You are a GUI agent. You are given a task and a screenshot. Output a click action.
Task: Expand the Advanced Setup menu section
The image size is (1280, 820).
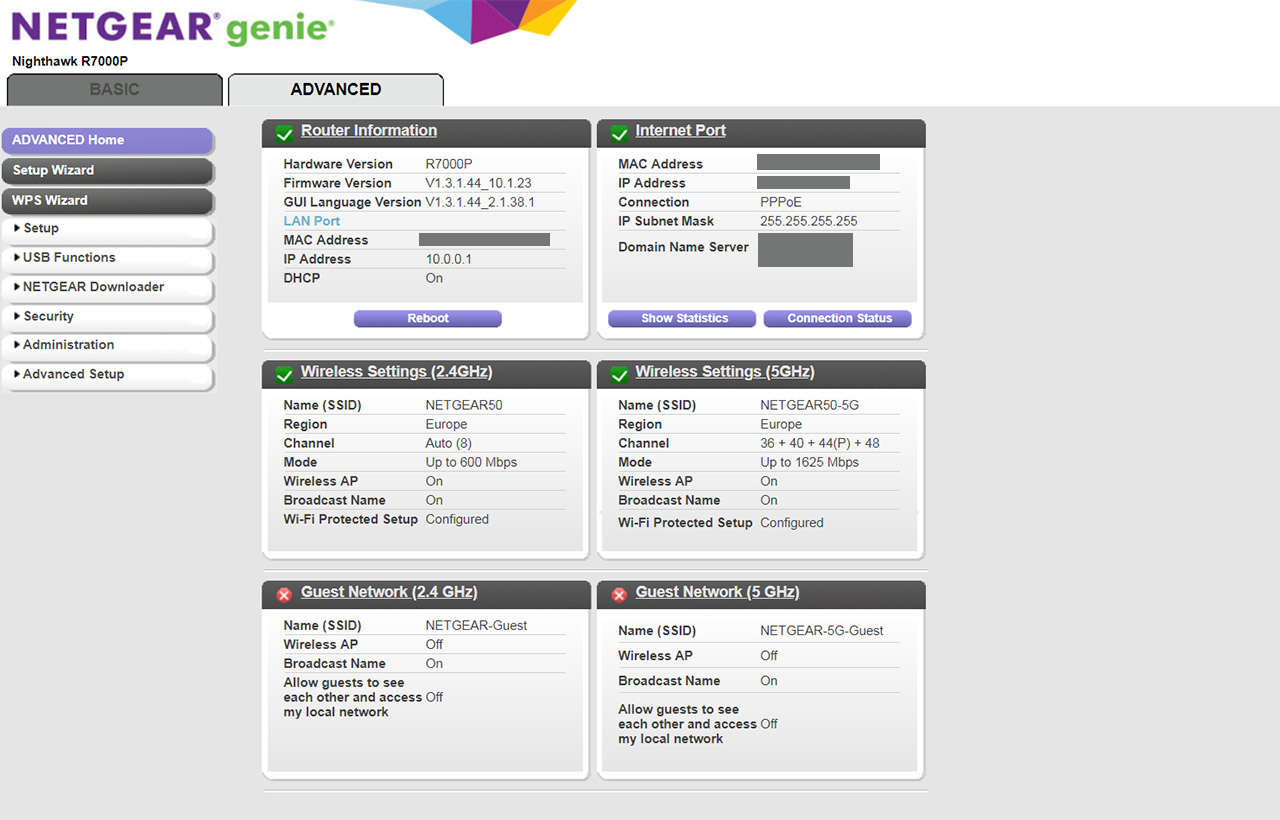click(107, 375)
